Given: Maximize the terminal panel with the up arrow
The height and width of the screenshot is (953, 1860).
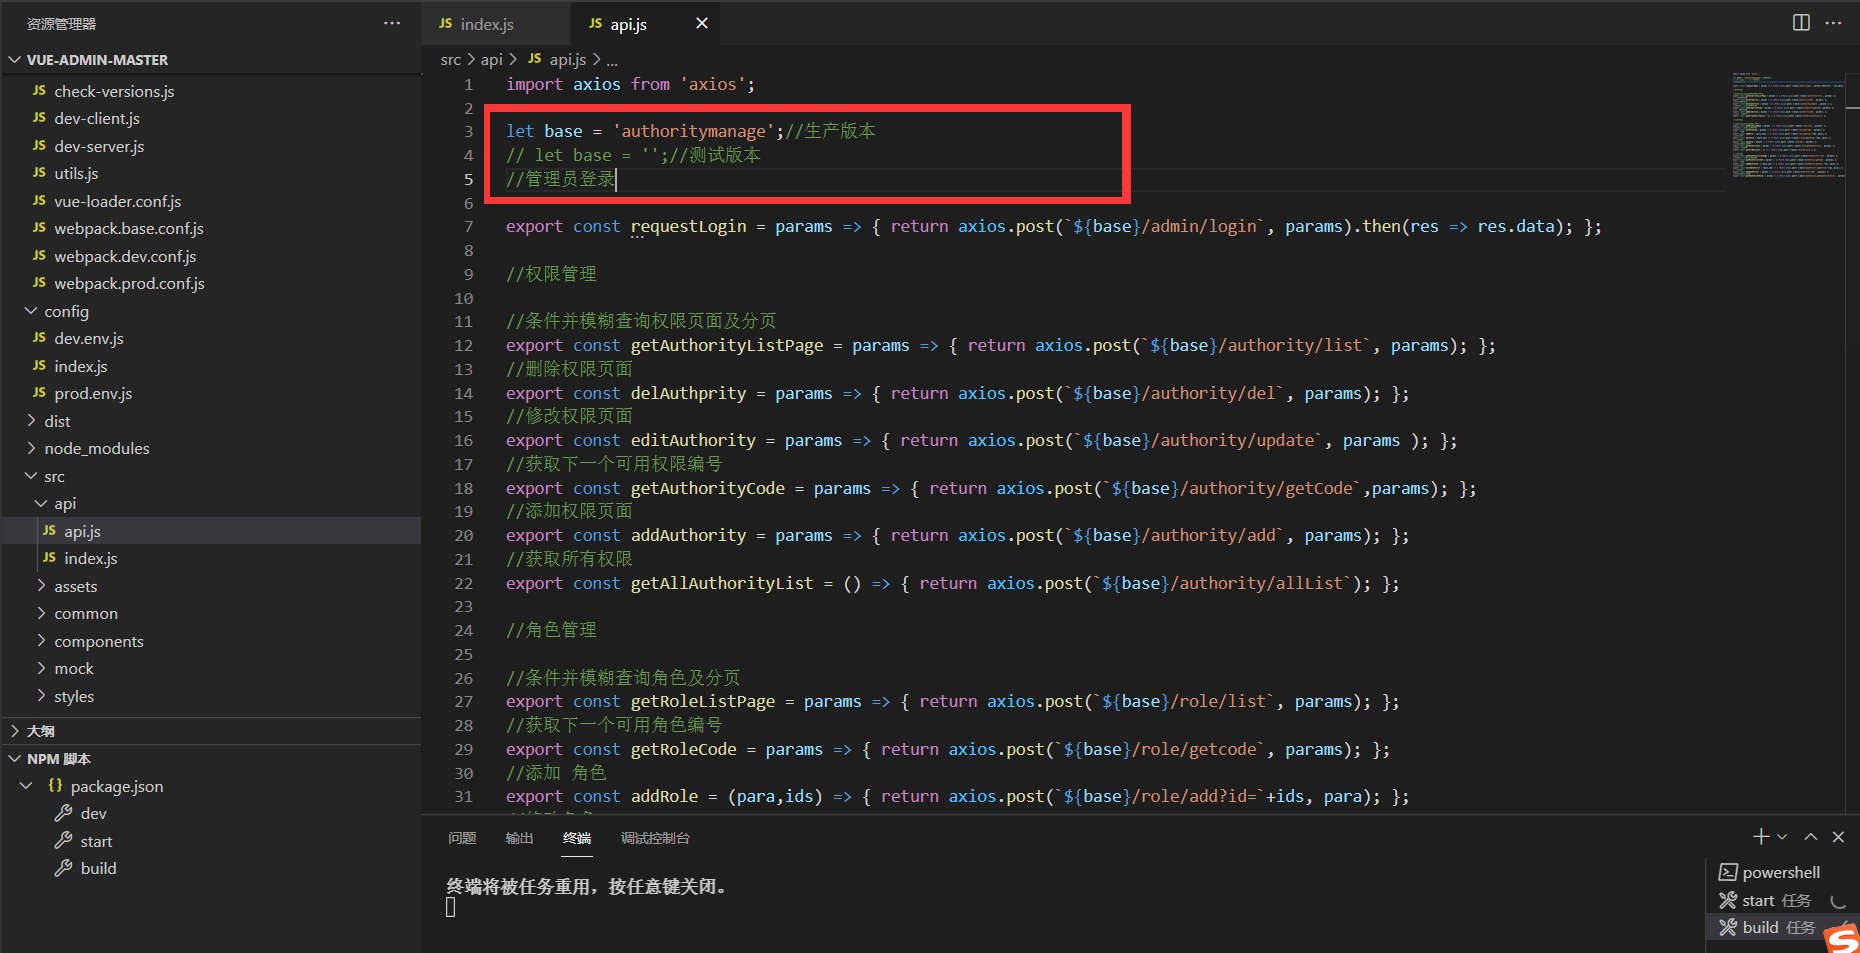Looking at the screenshot, I should click(x=1811, y=837).
